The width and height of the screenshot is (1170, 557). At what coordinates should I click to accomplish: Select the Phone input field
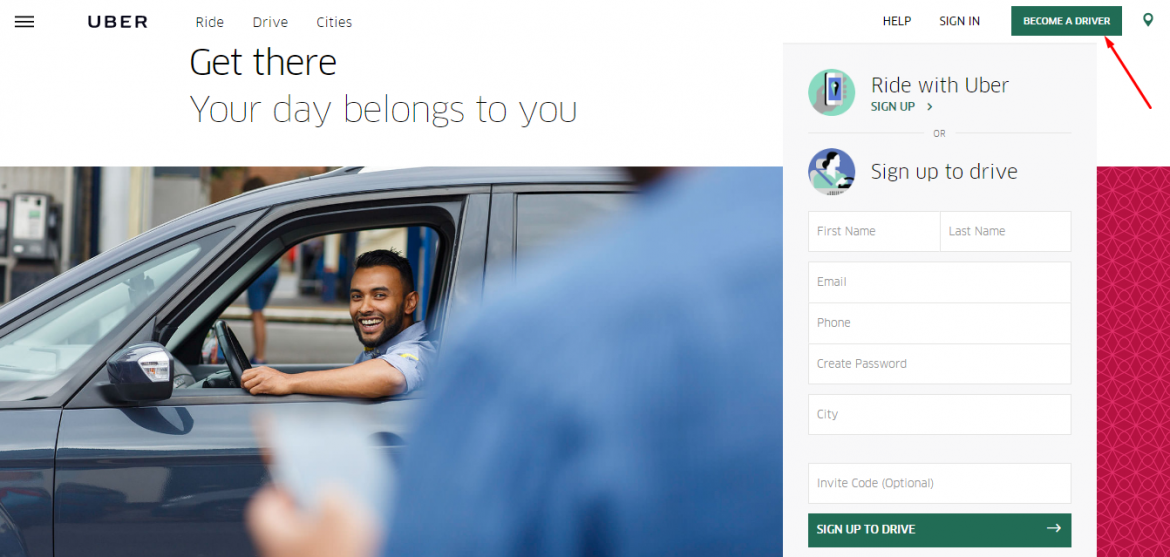pyautogui.click(x=939, y=323)
